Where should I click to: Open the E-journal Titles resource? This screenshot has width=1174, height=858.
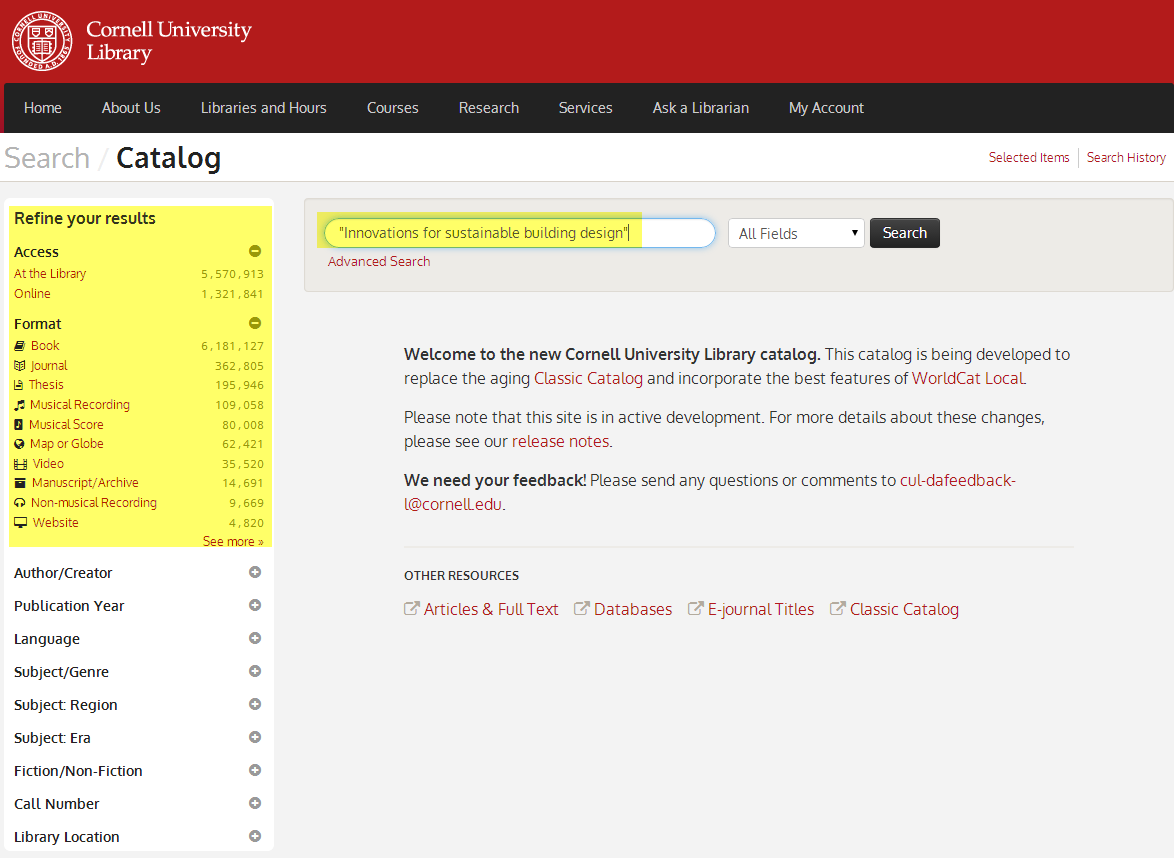point(761,609)
